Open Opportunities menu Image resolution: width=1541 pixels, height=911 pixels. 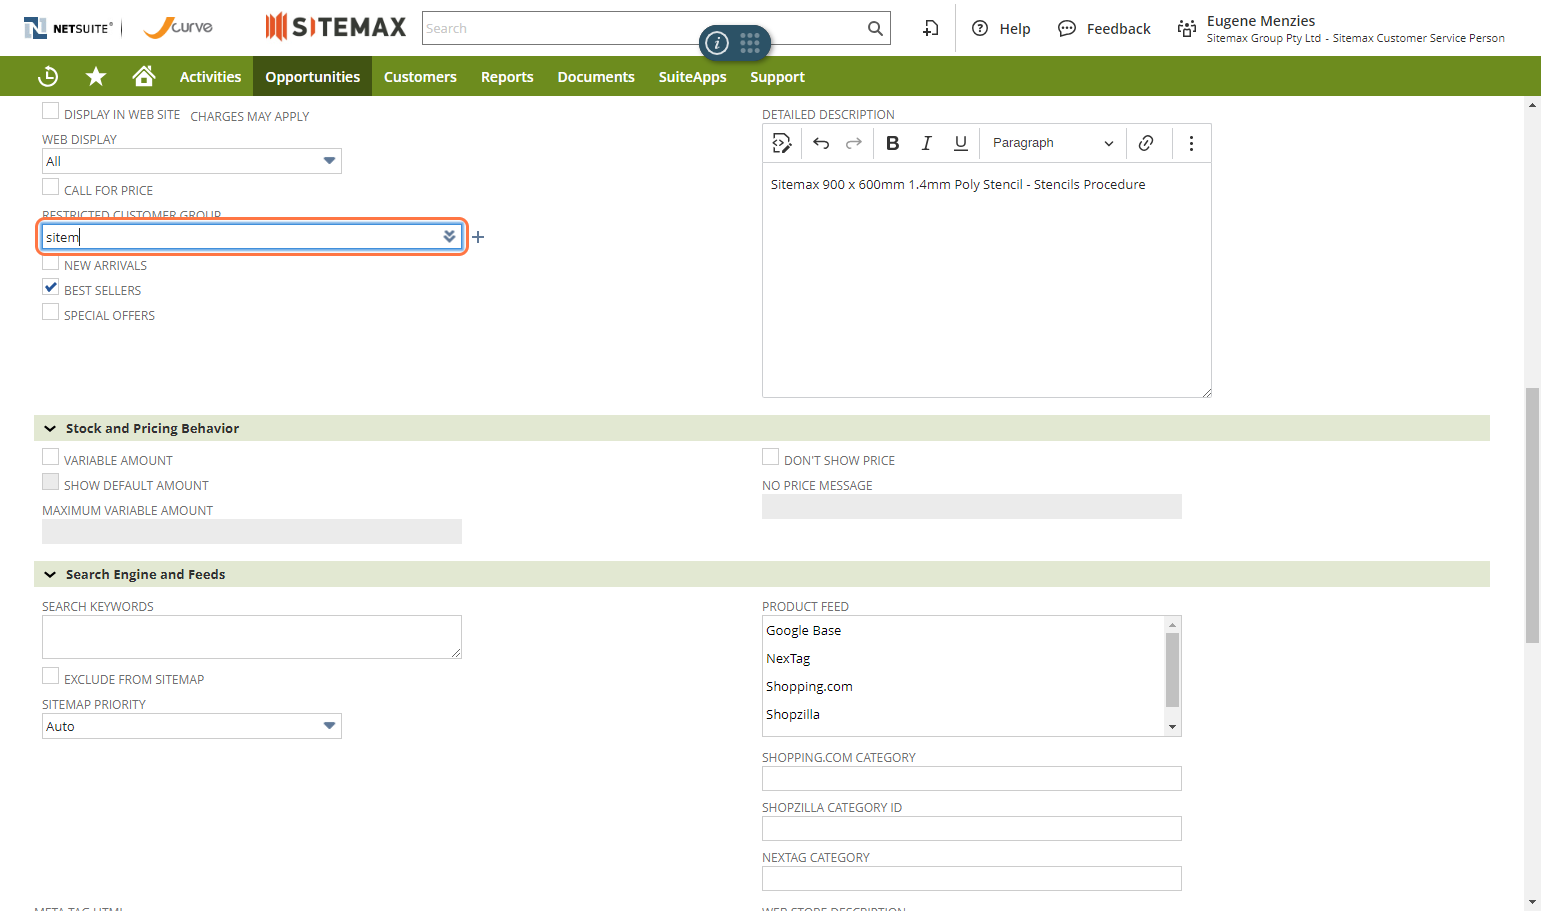[312, 76]
